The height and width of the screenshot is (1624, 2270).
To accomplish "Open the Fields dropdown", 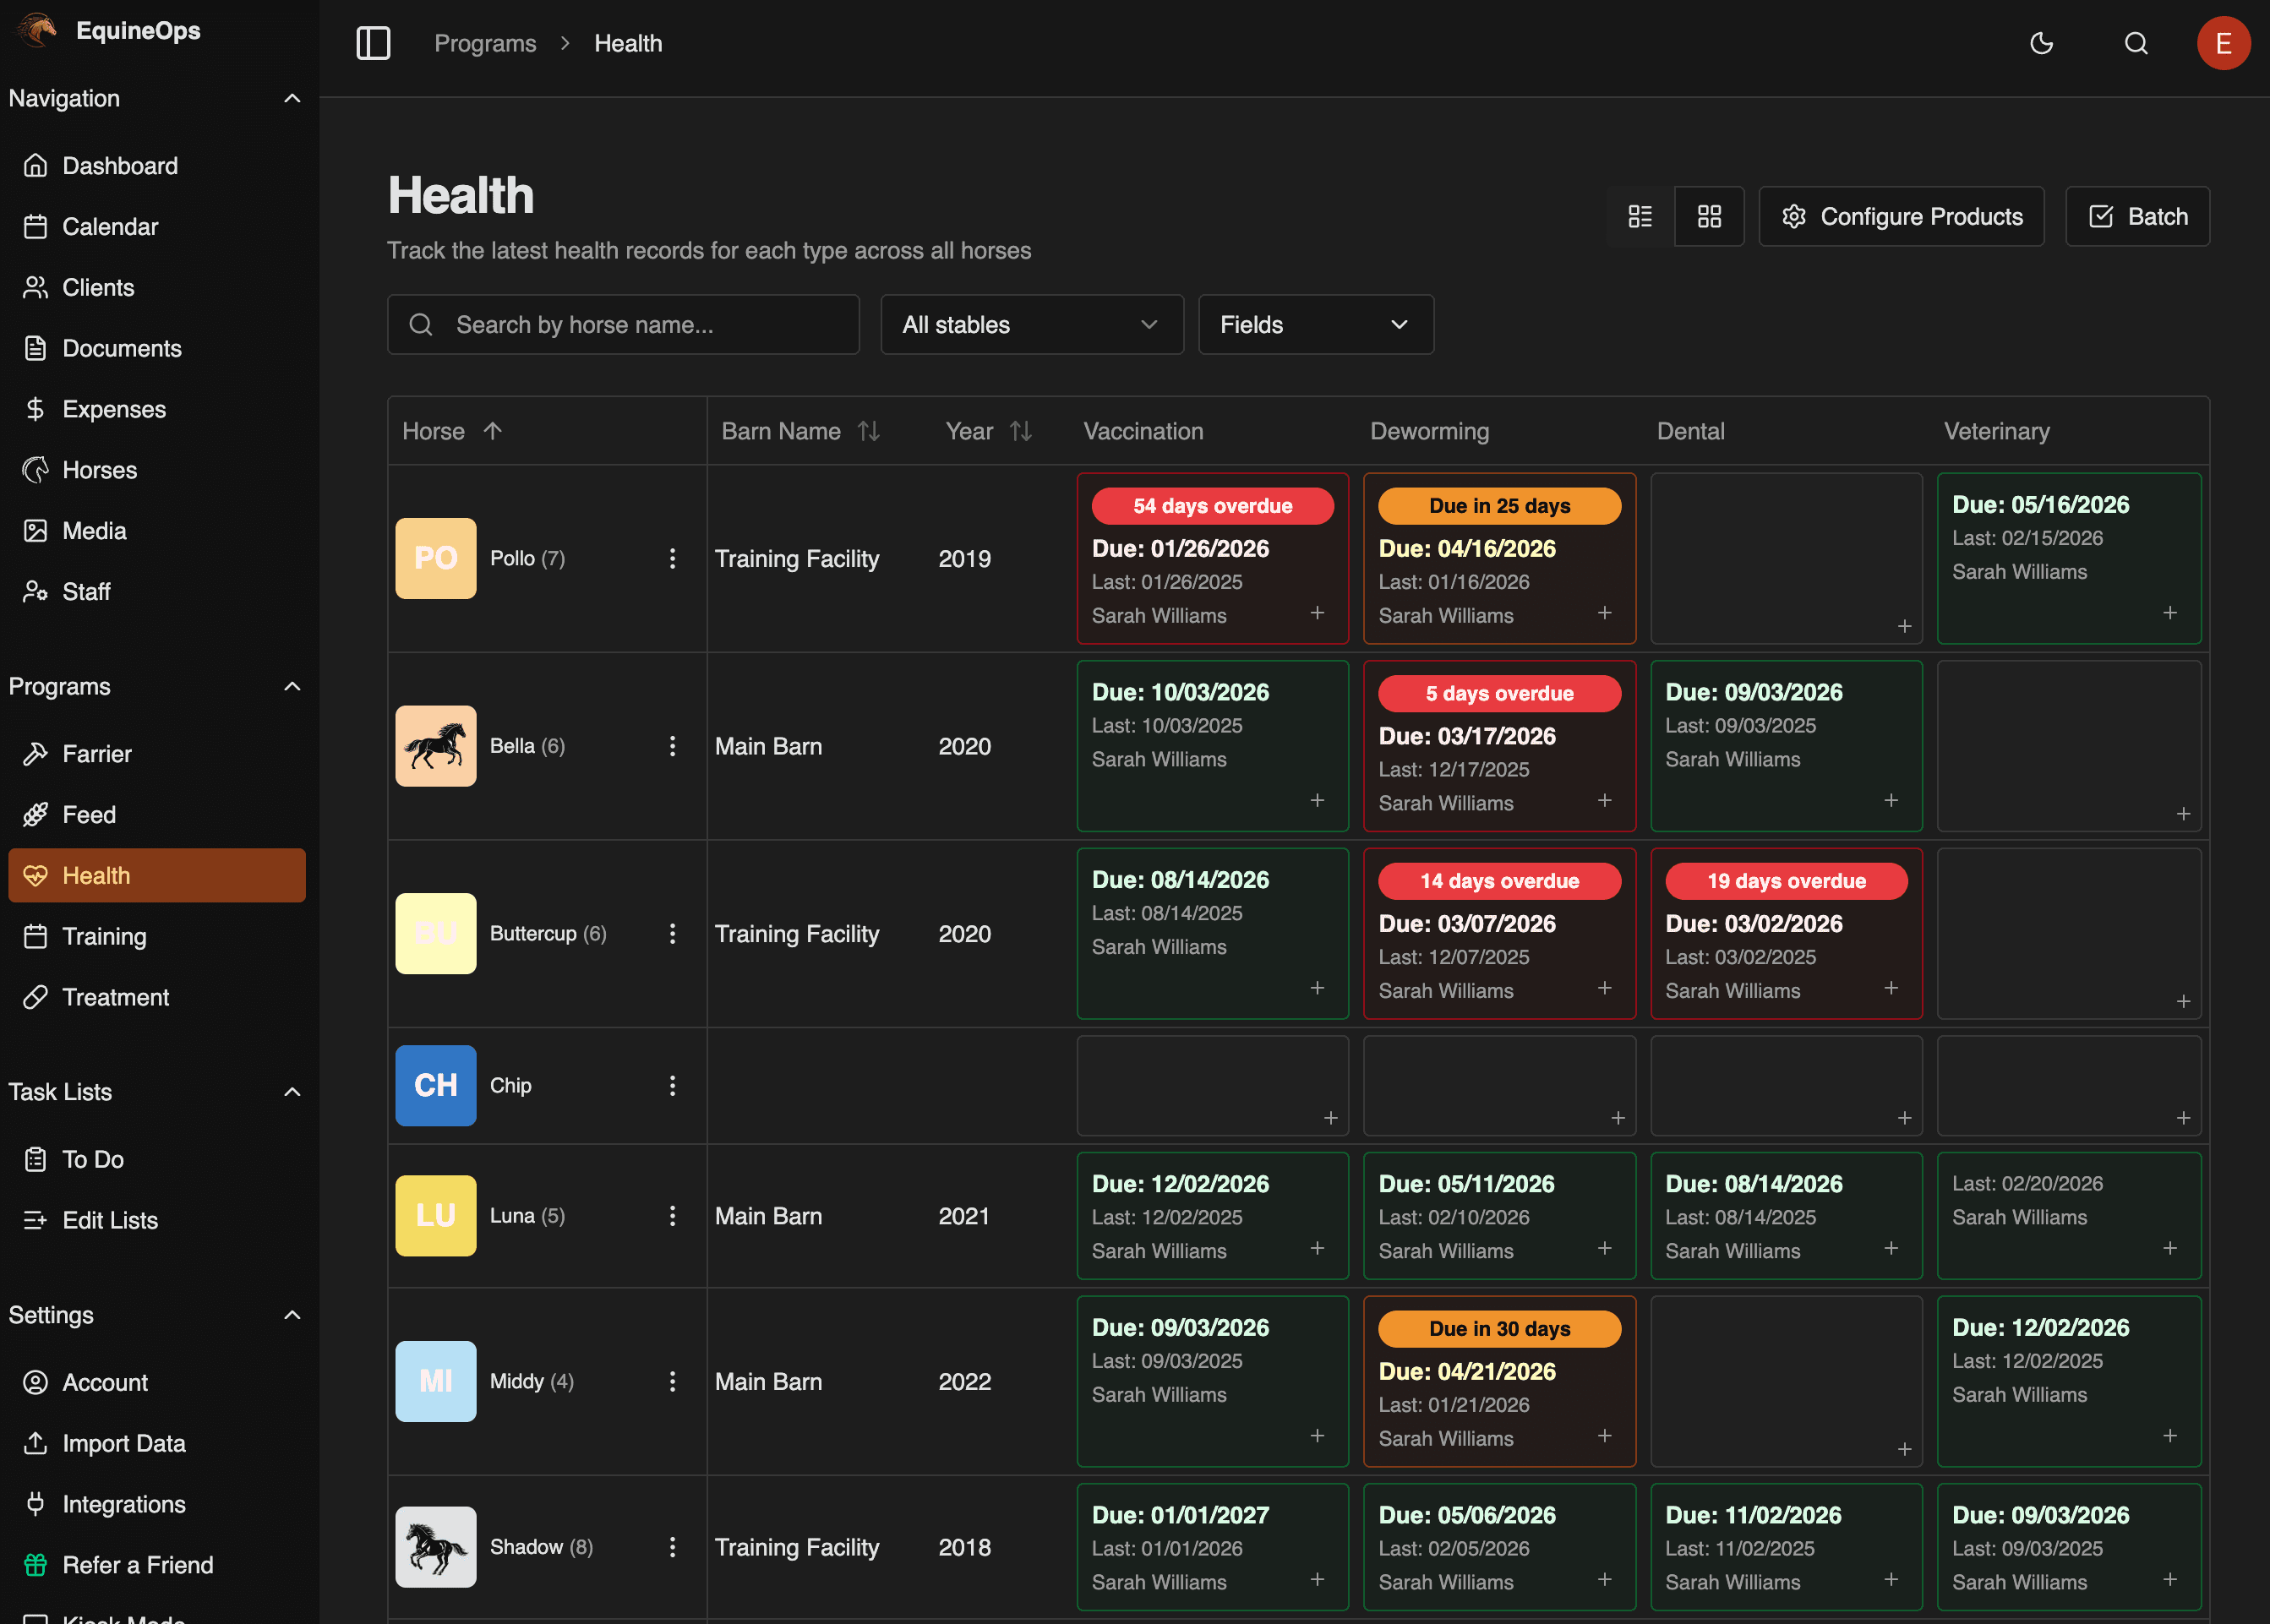I will click(1315, 324).
